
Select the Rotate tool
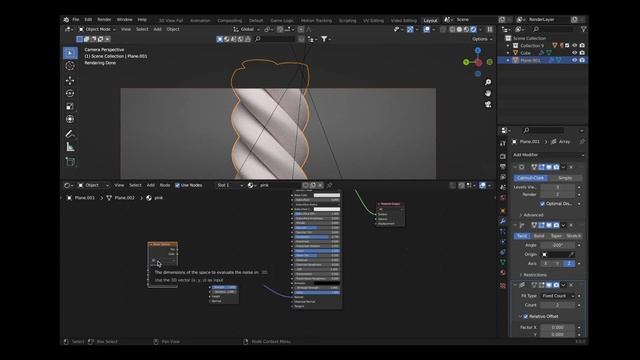(x=70, y=93)
